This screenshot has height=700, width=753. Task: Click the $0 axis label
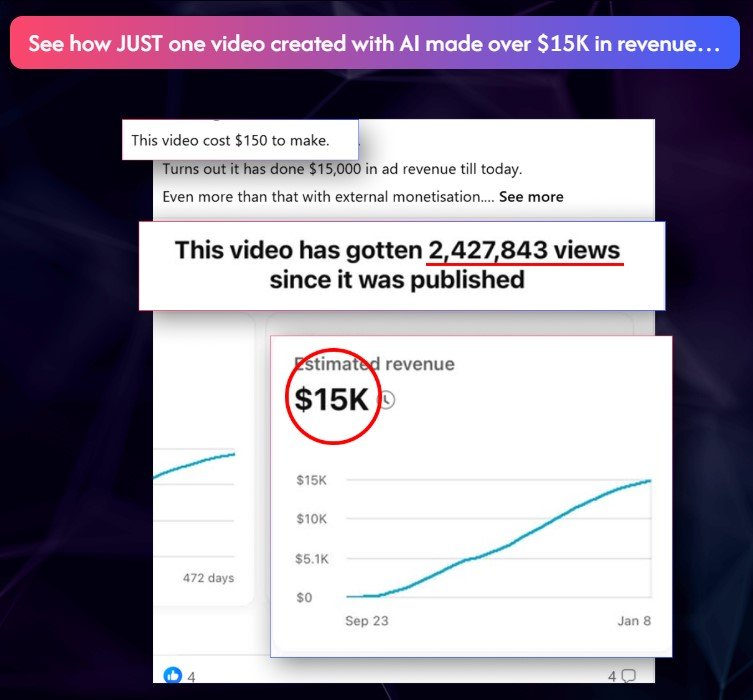(x=304, y=597)
